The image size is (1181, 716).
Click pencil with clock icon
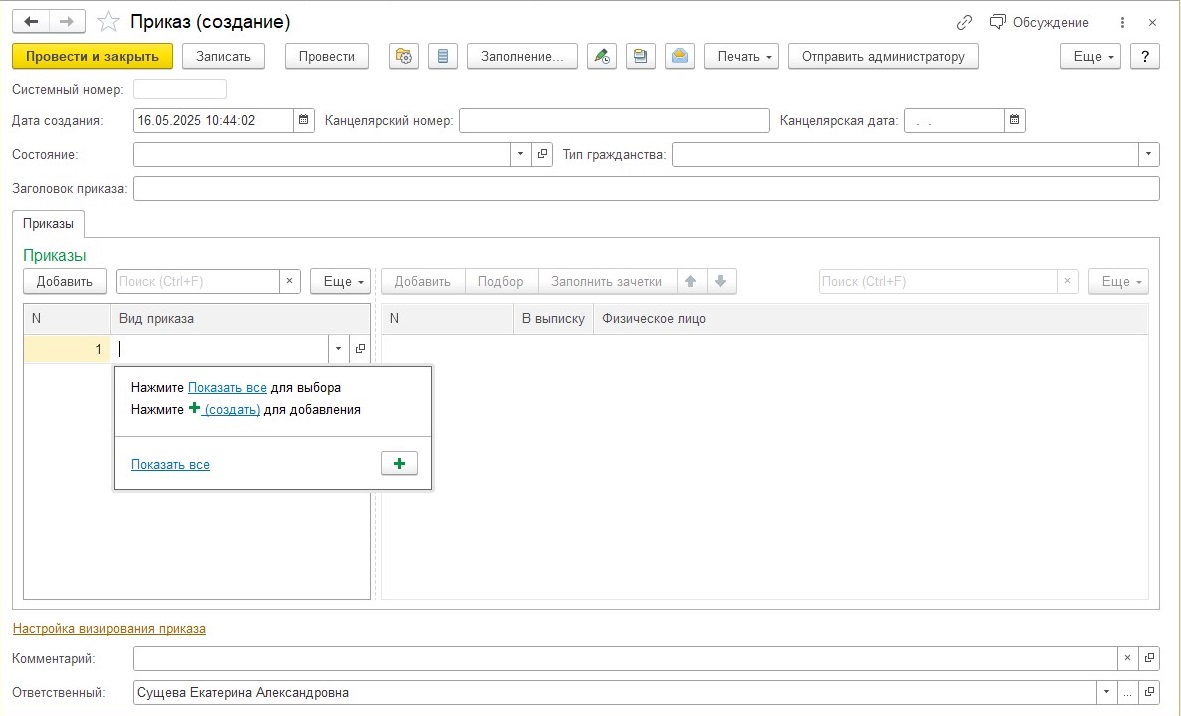tap(602, 56)
